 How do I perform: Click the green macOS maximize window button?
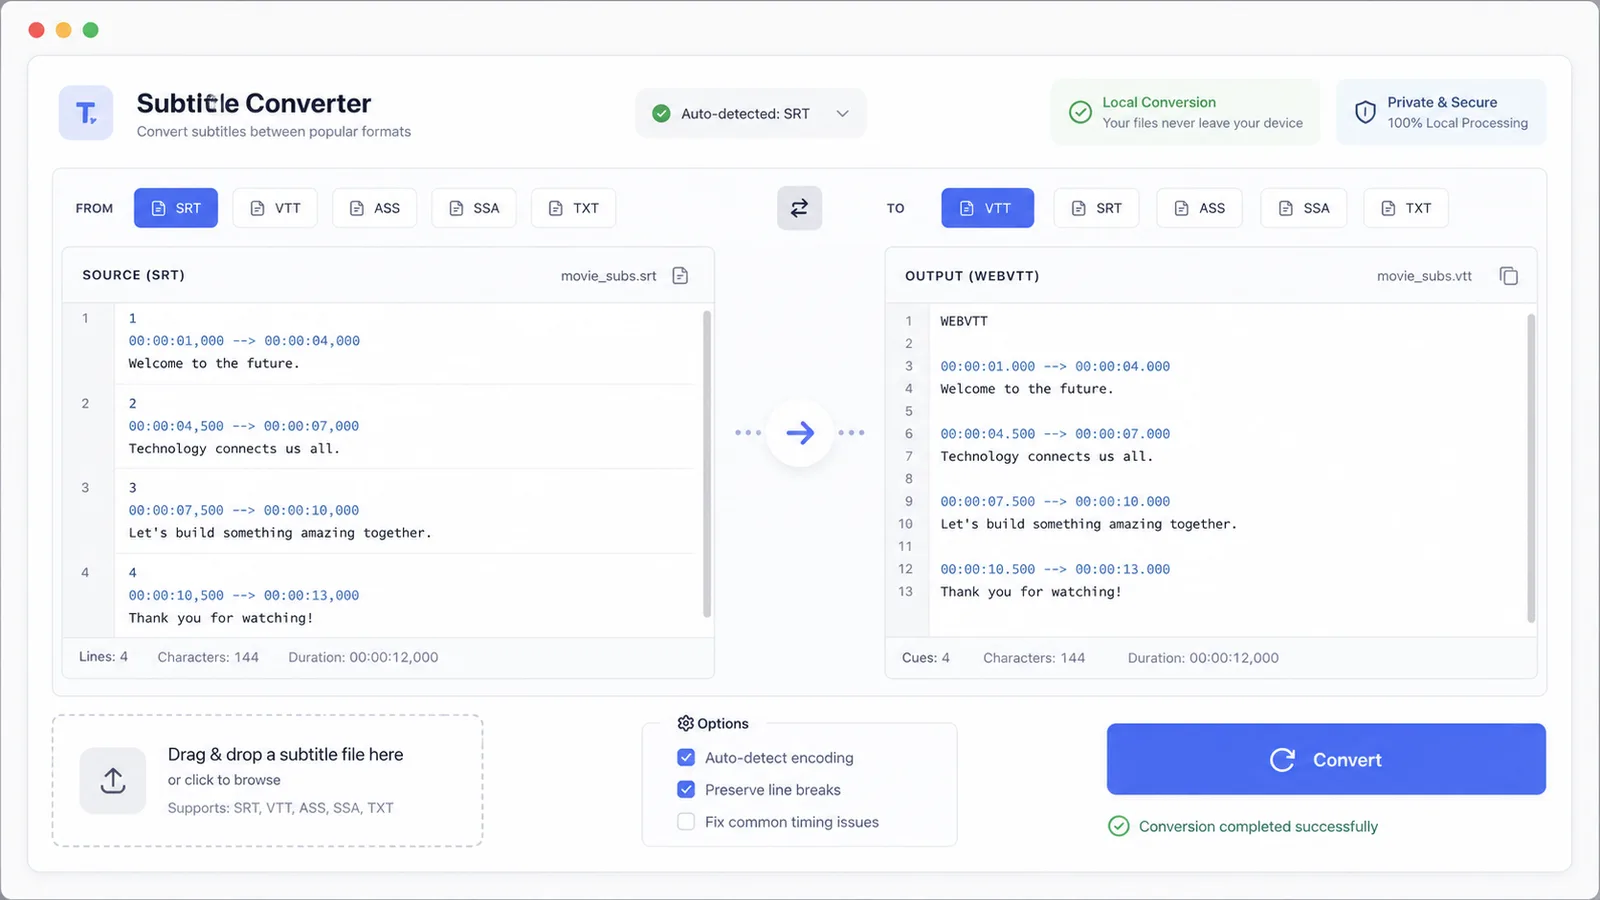tap(91, 30)
